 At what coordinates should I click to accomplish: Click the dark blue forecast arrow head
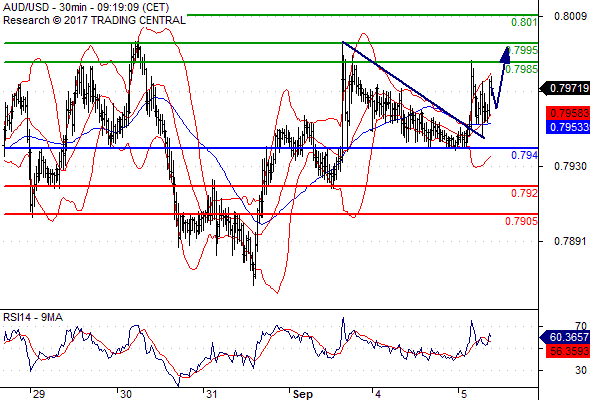[x=505, y=55]
